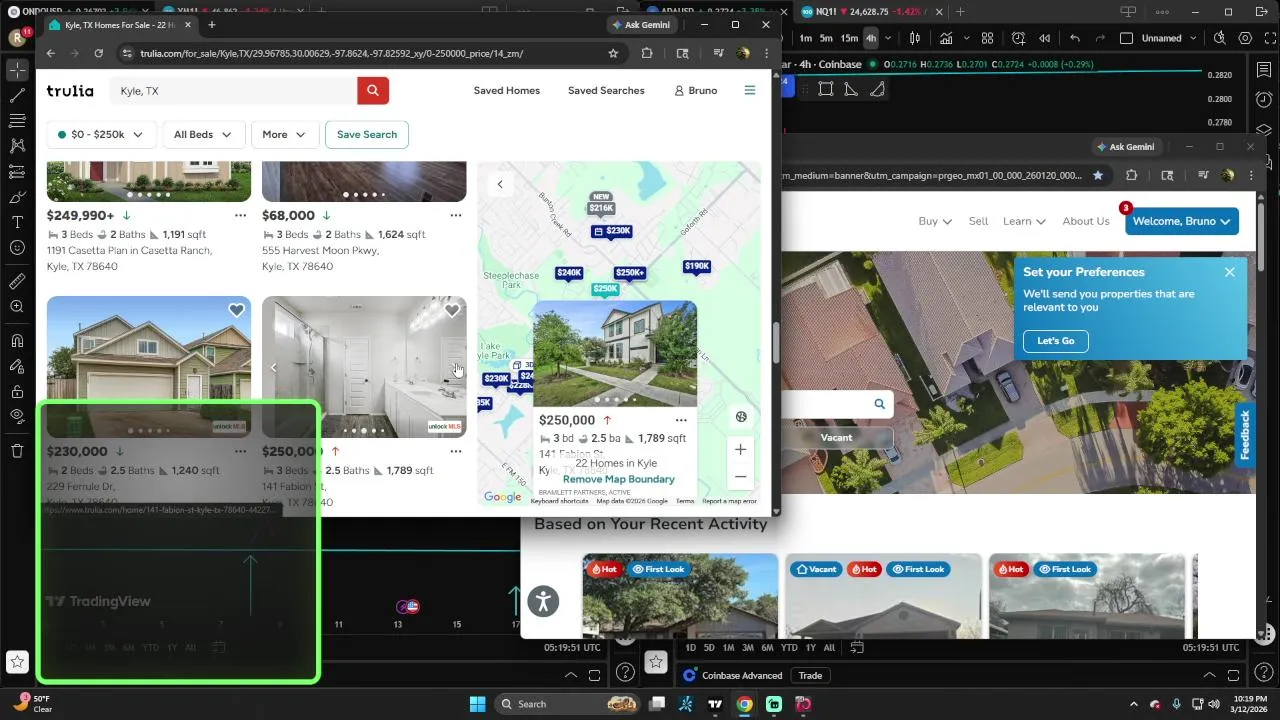Click the Kyle, TX search input
Image resolution: width=1280 pixels, height=720 pixels.
tap(234, 91)
